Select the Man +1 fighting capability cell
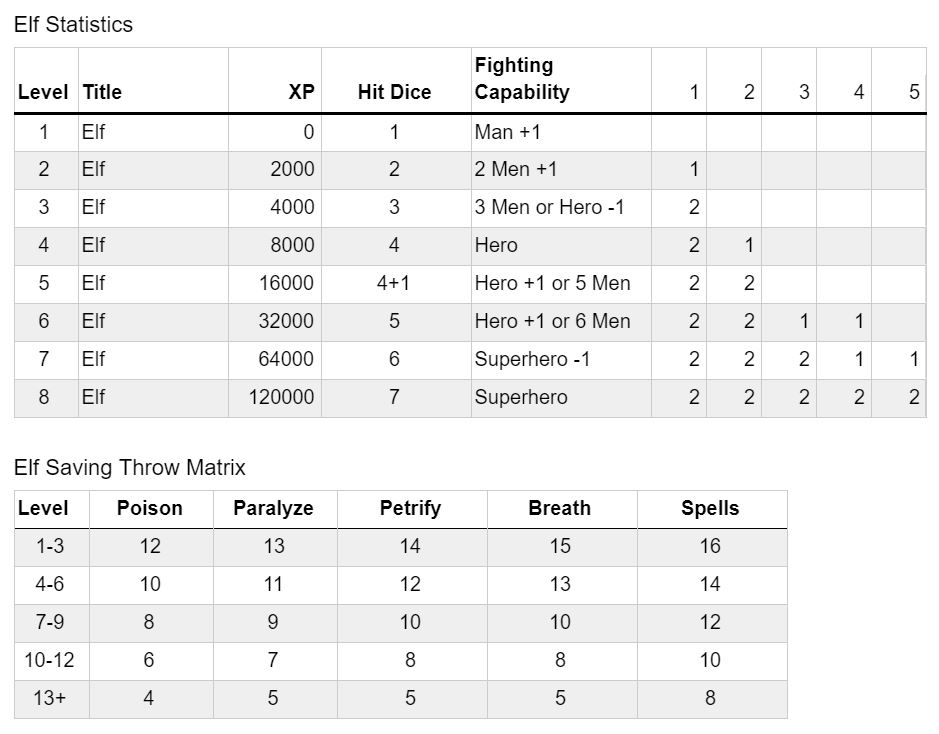Screen dimensions: 939x734 coord(508,132)
